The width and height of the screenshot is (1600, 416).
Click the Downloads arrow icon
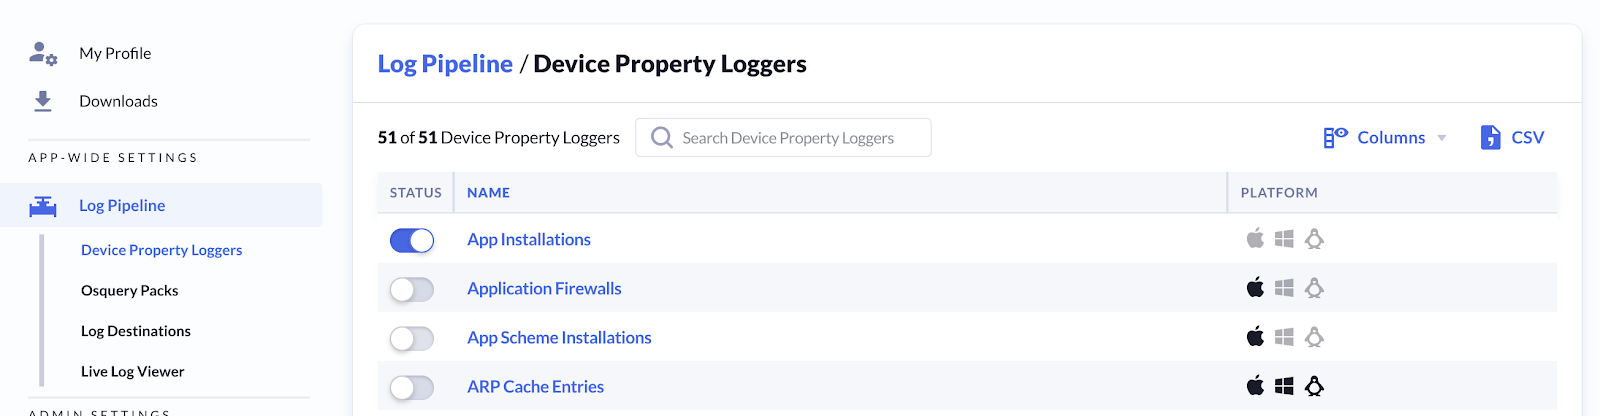click(x=43, y=101)
